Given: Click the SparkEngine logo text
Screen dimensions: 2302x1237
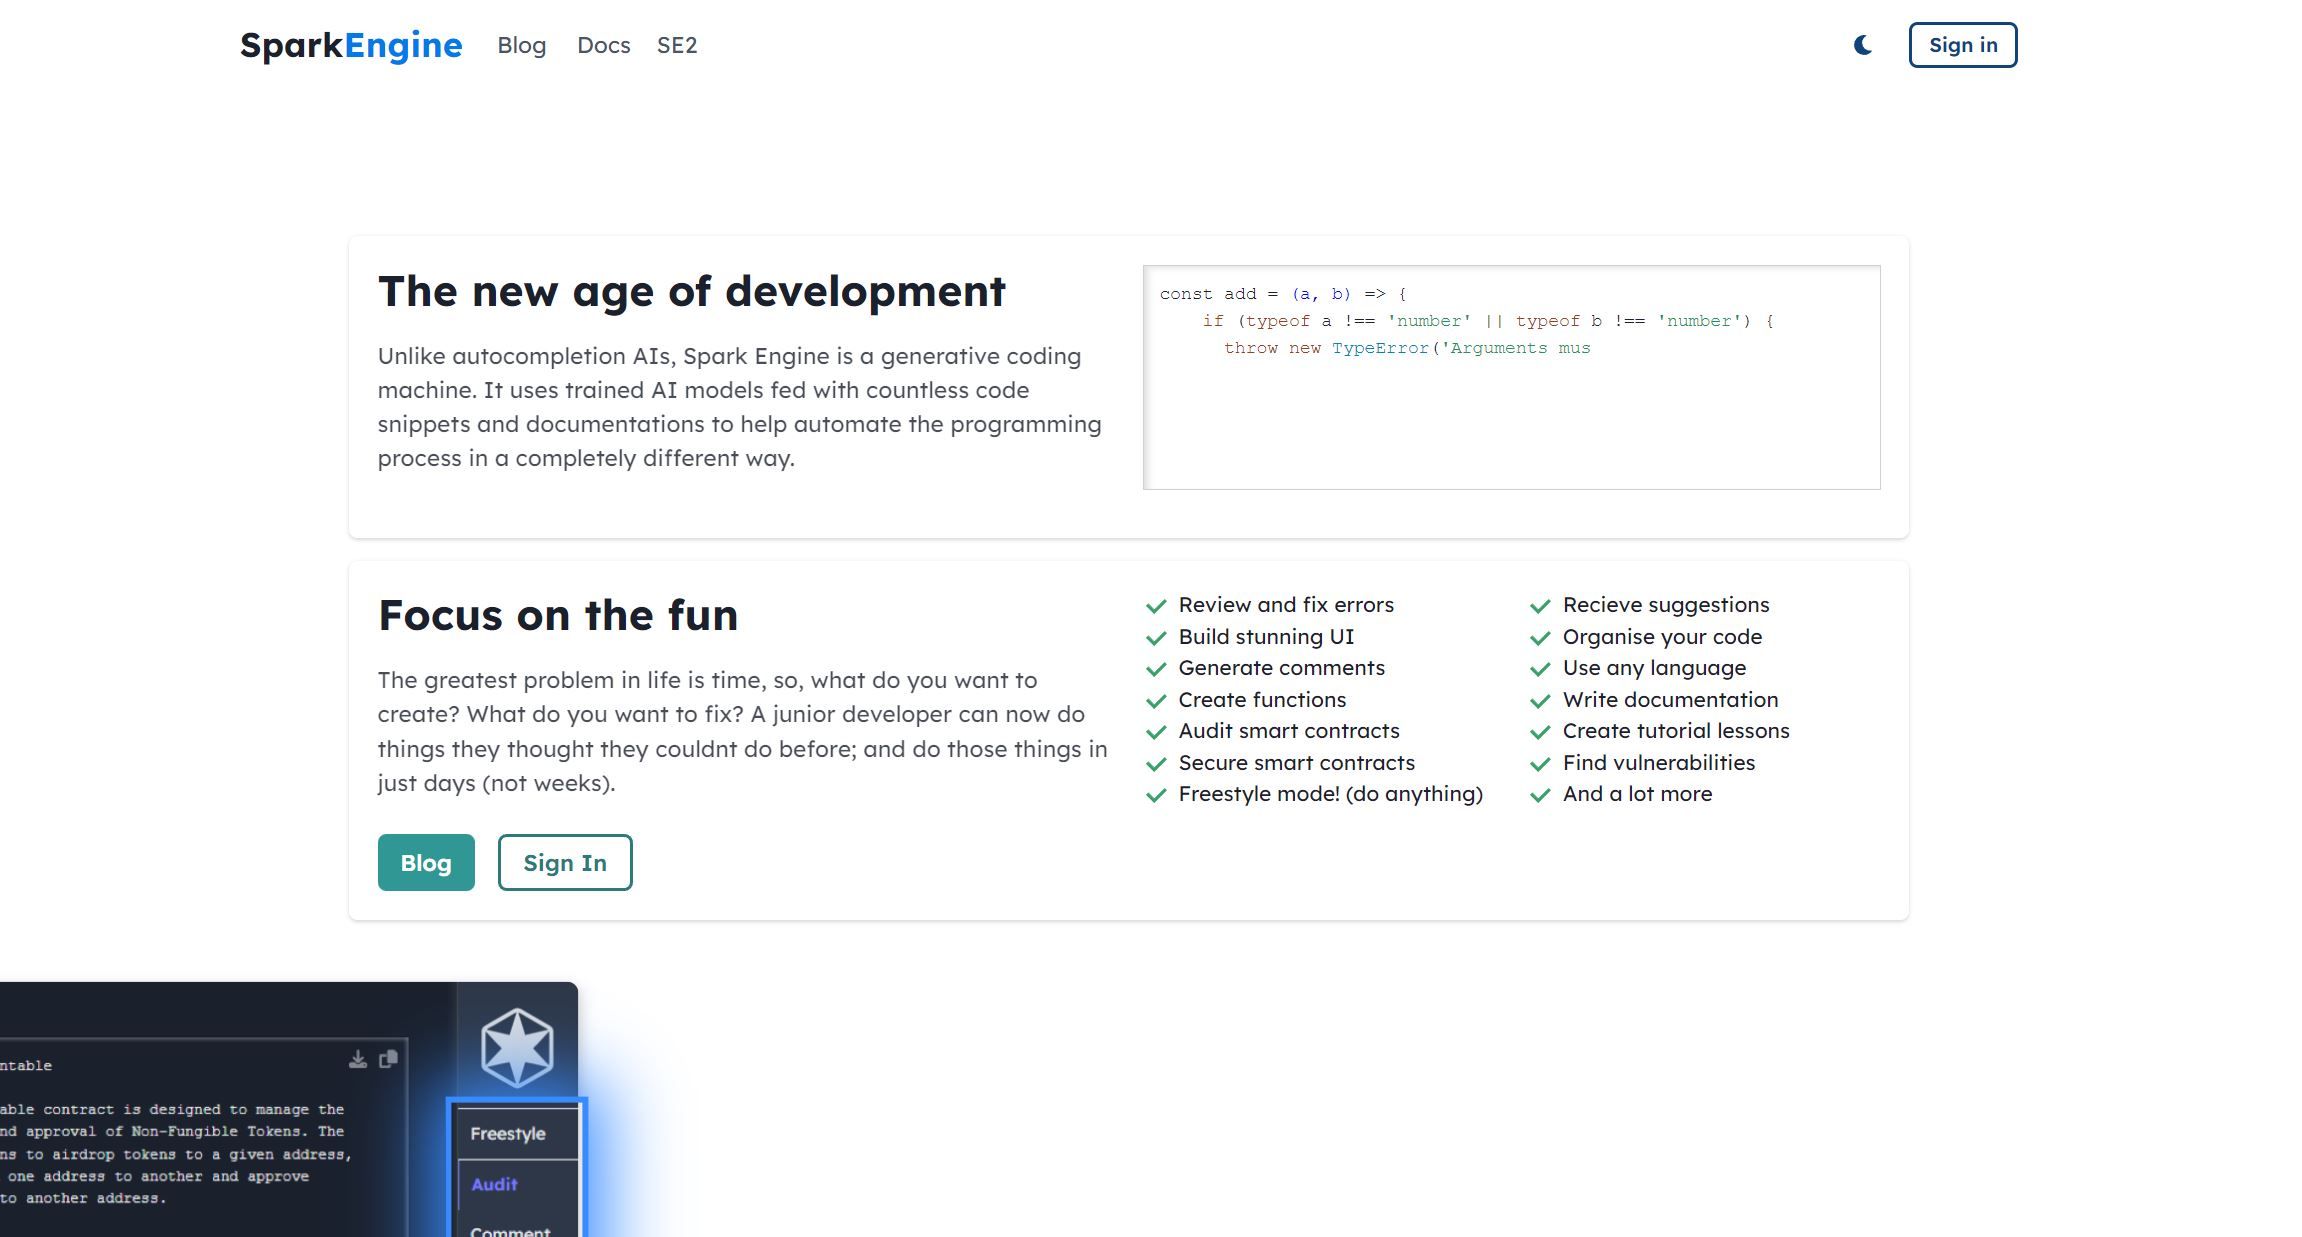Looking at the screenshot, I should tap(350, 45).
